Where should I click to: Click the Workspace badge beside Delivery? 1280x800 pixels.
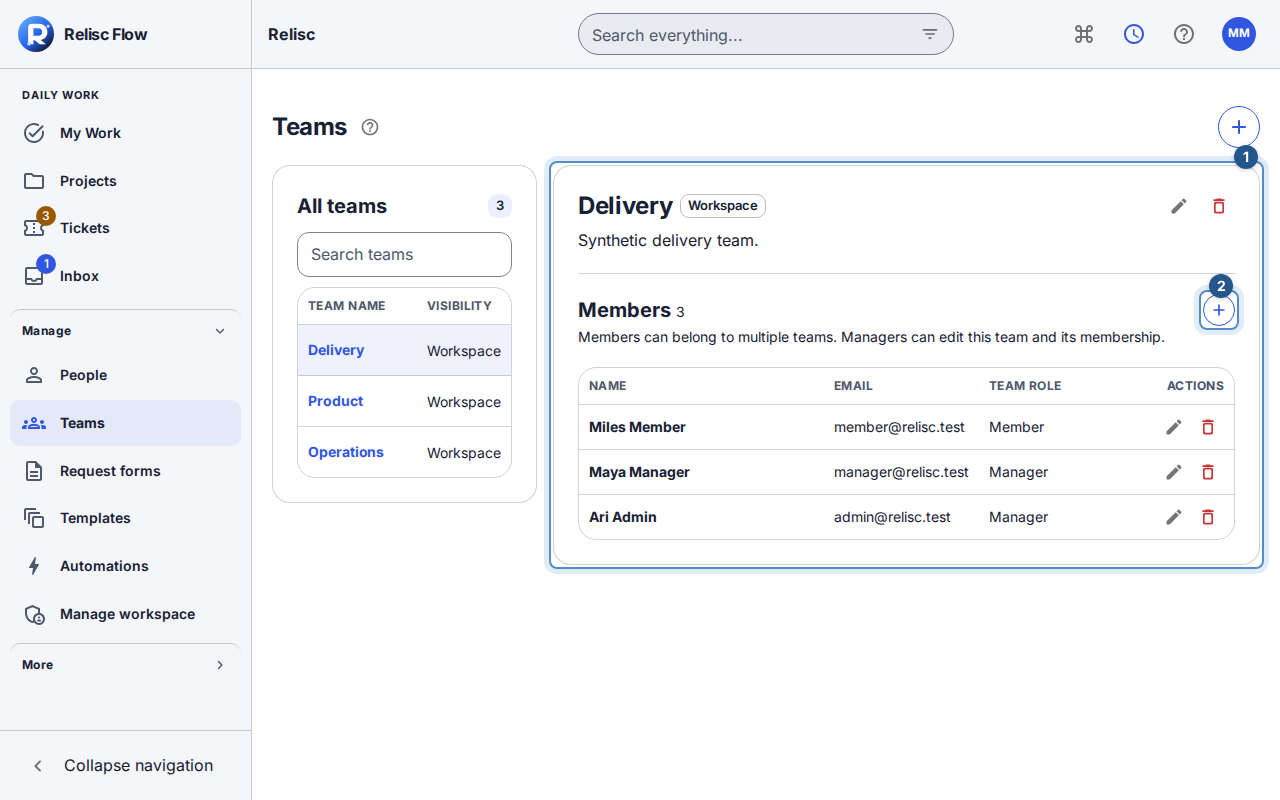[723, 206]
